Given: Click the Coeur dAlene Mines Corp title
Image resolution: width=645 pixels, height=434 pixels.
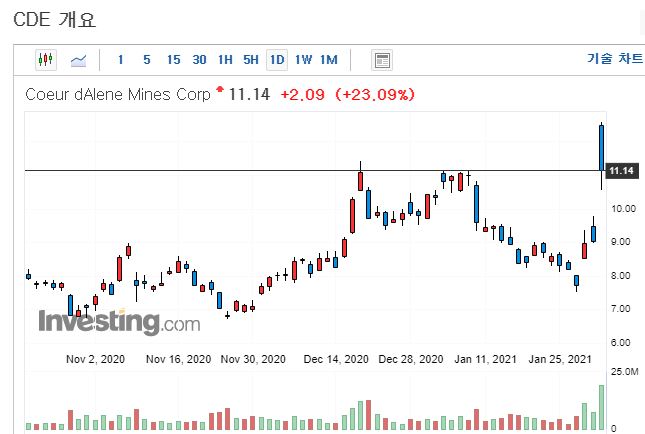Looking at the screenshot, I should [x=118, y=95].
